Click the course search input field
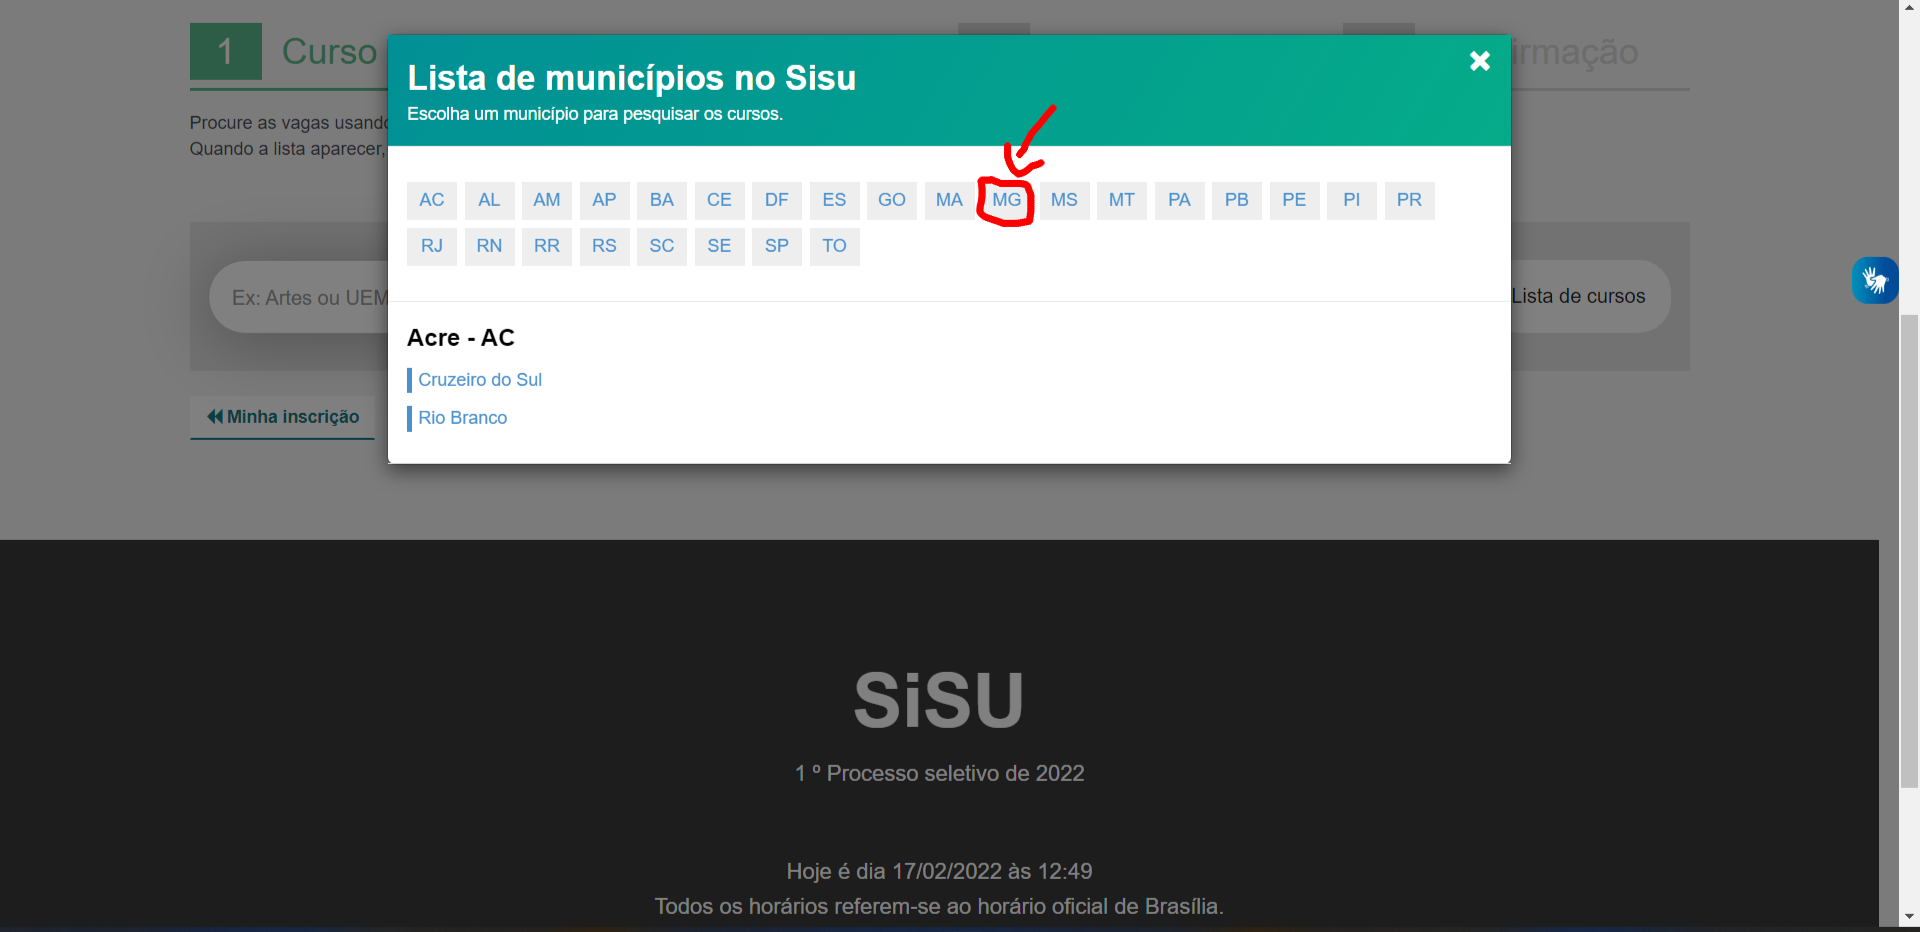Screen dimensions: 1920x932 300,298
